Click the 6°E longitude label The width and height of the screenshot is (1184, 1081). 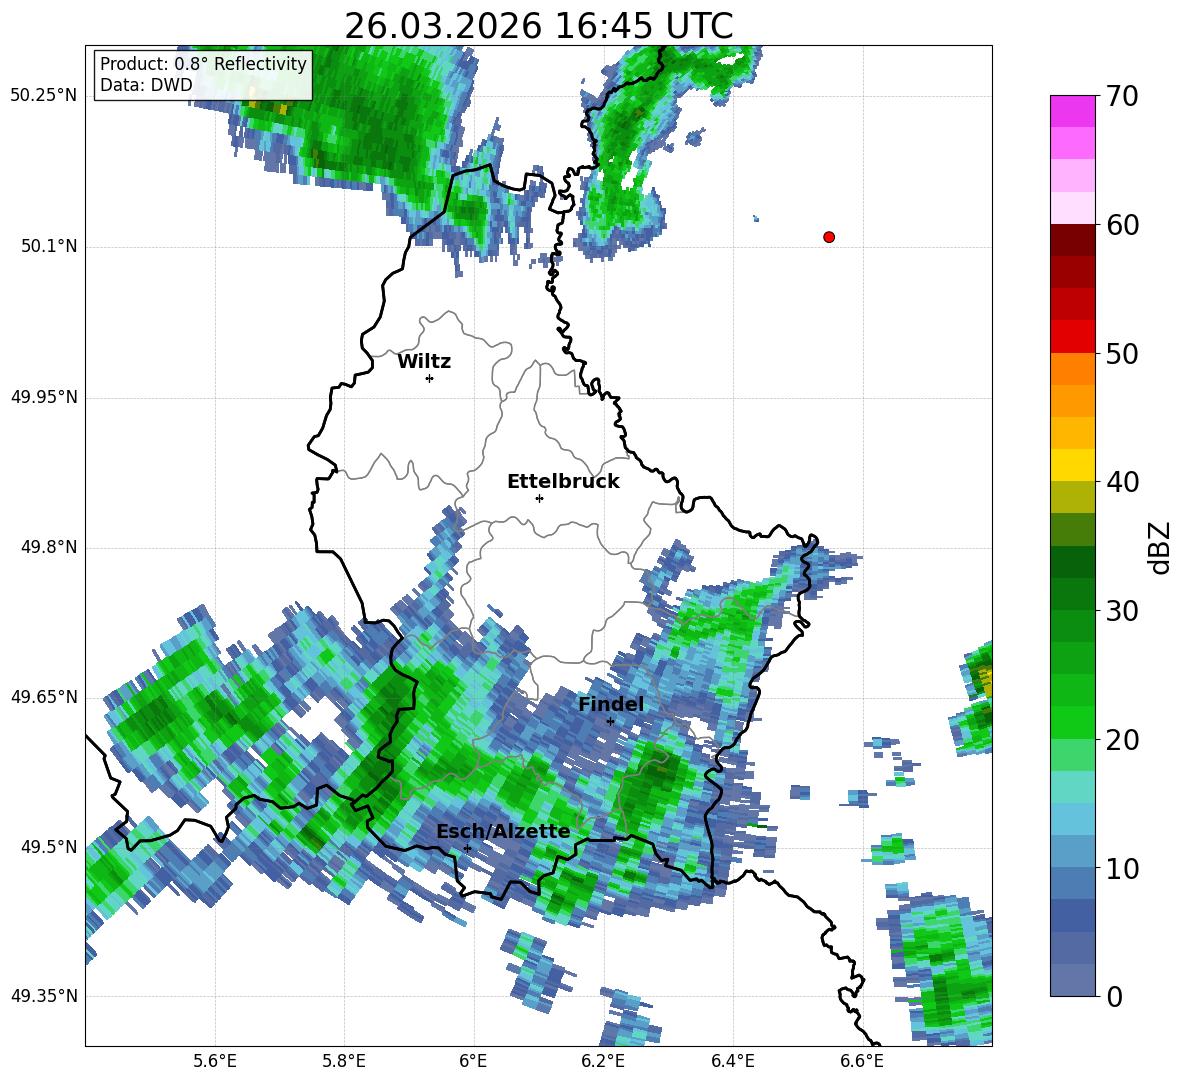click(473, 1061)
